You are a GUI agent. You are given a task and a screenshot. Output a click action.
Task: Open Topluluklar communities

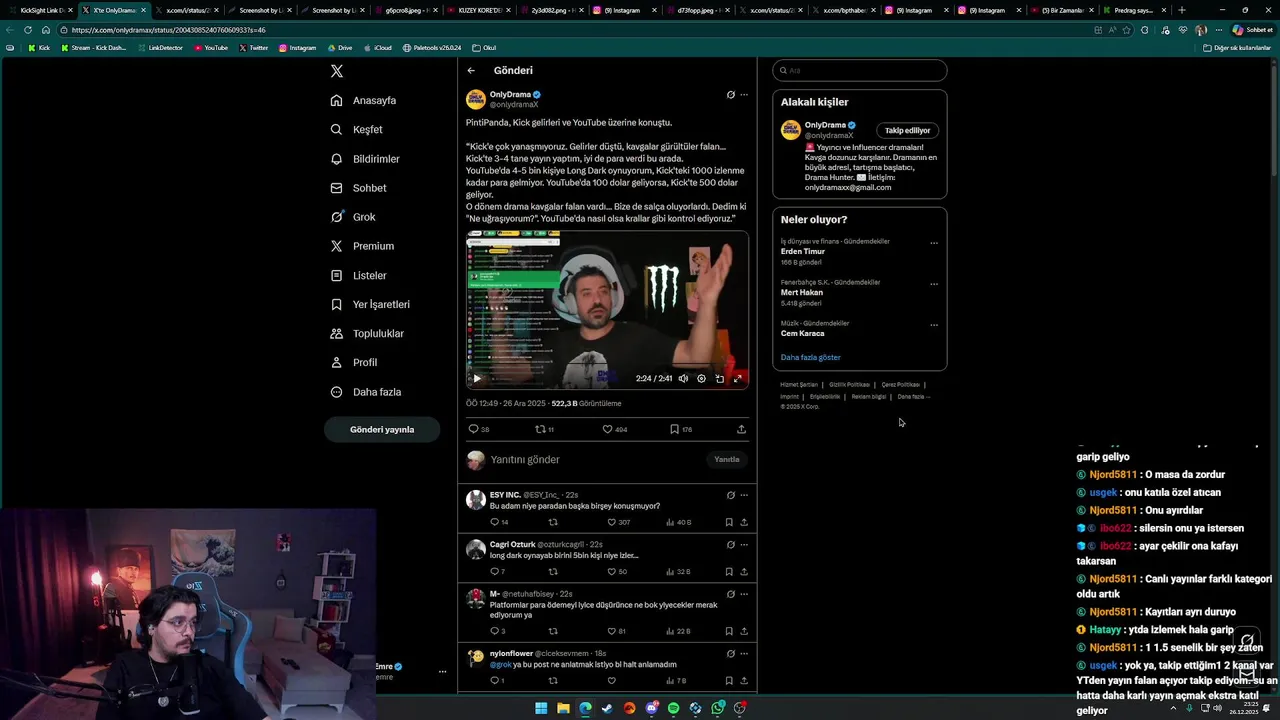point(367,333)
